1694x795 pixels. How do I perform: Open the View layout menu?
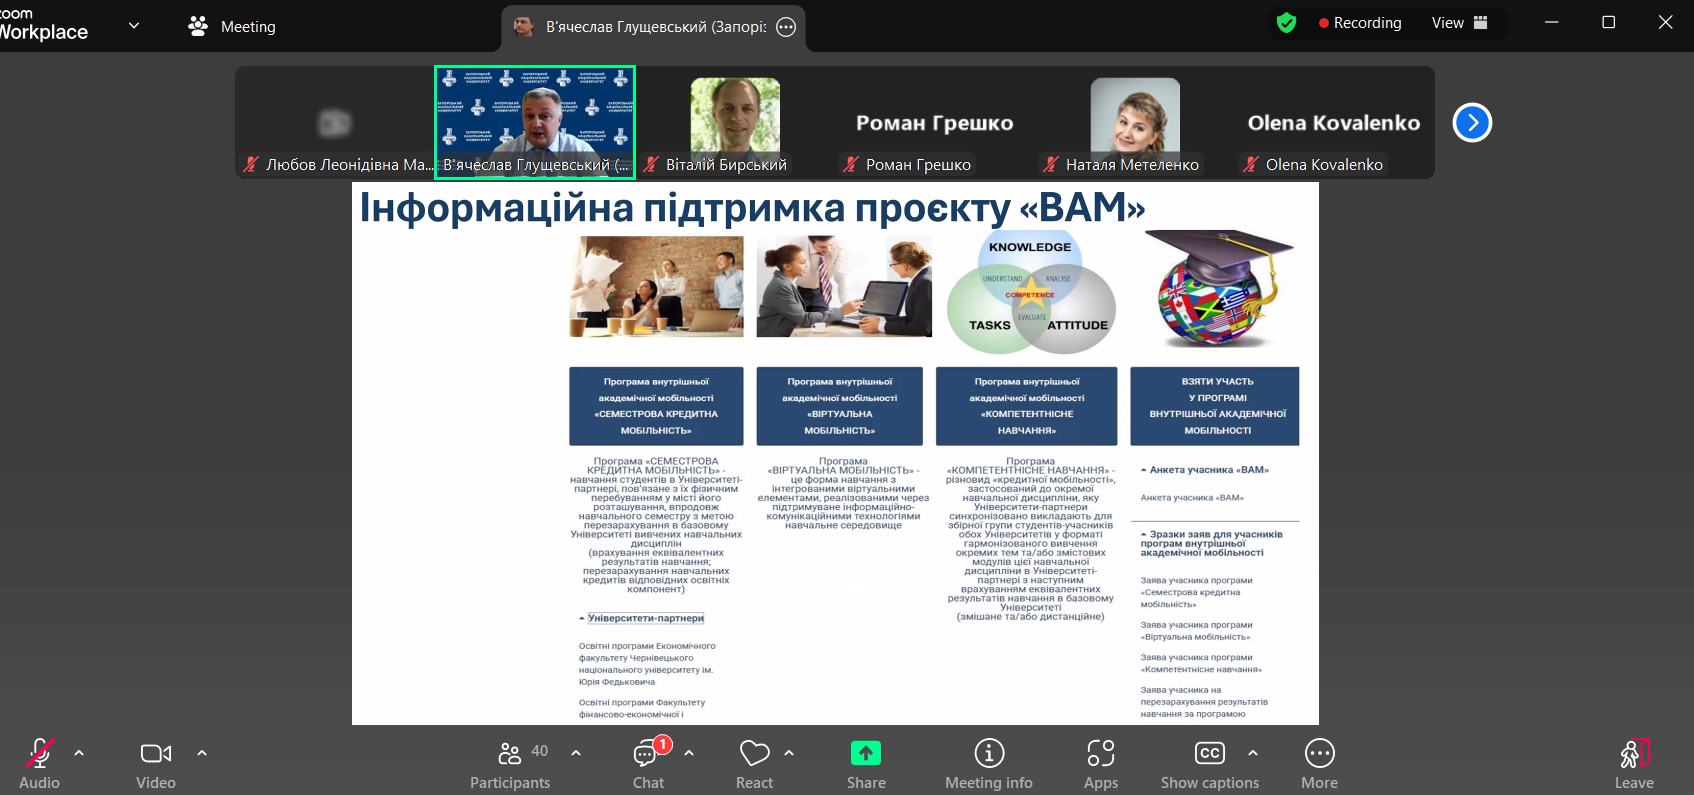(x=1460, y=23)
